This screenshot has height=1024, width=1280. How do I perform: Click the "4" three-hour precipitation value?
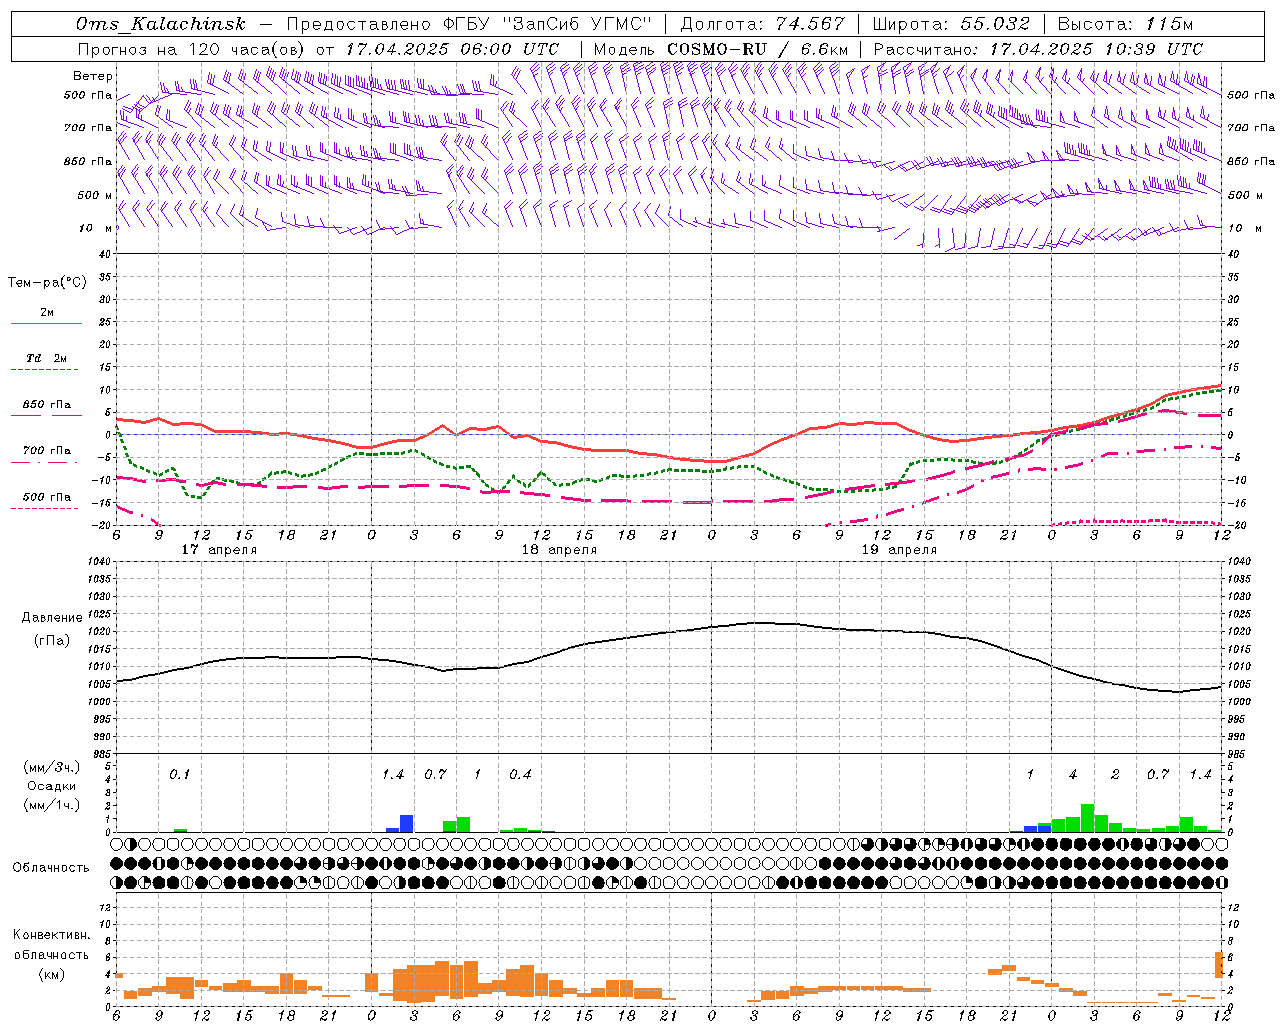[x=1073, y=774]
